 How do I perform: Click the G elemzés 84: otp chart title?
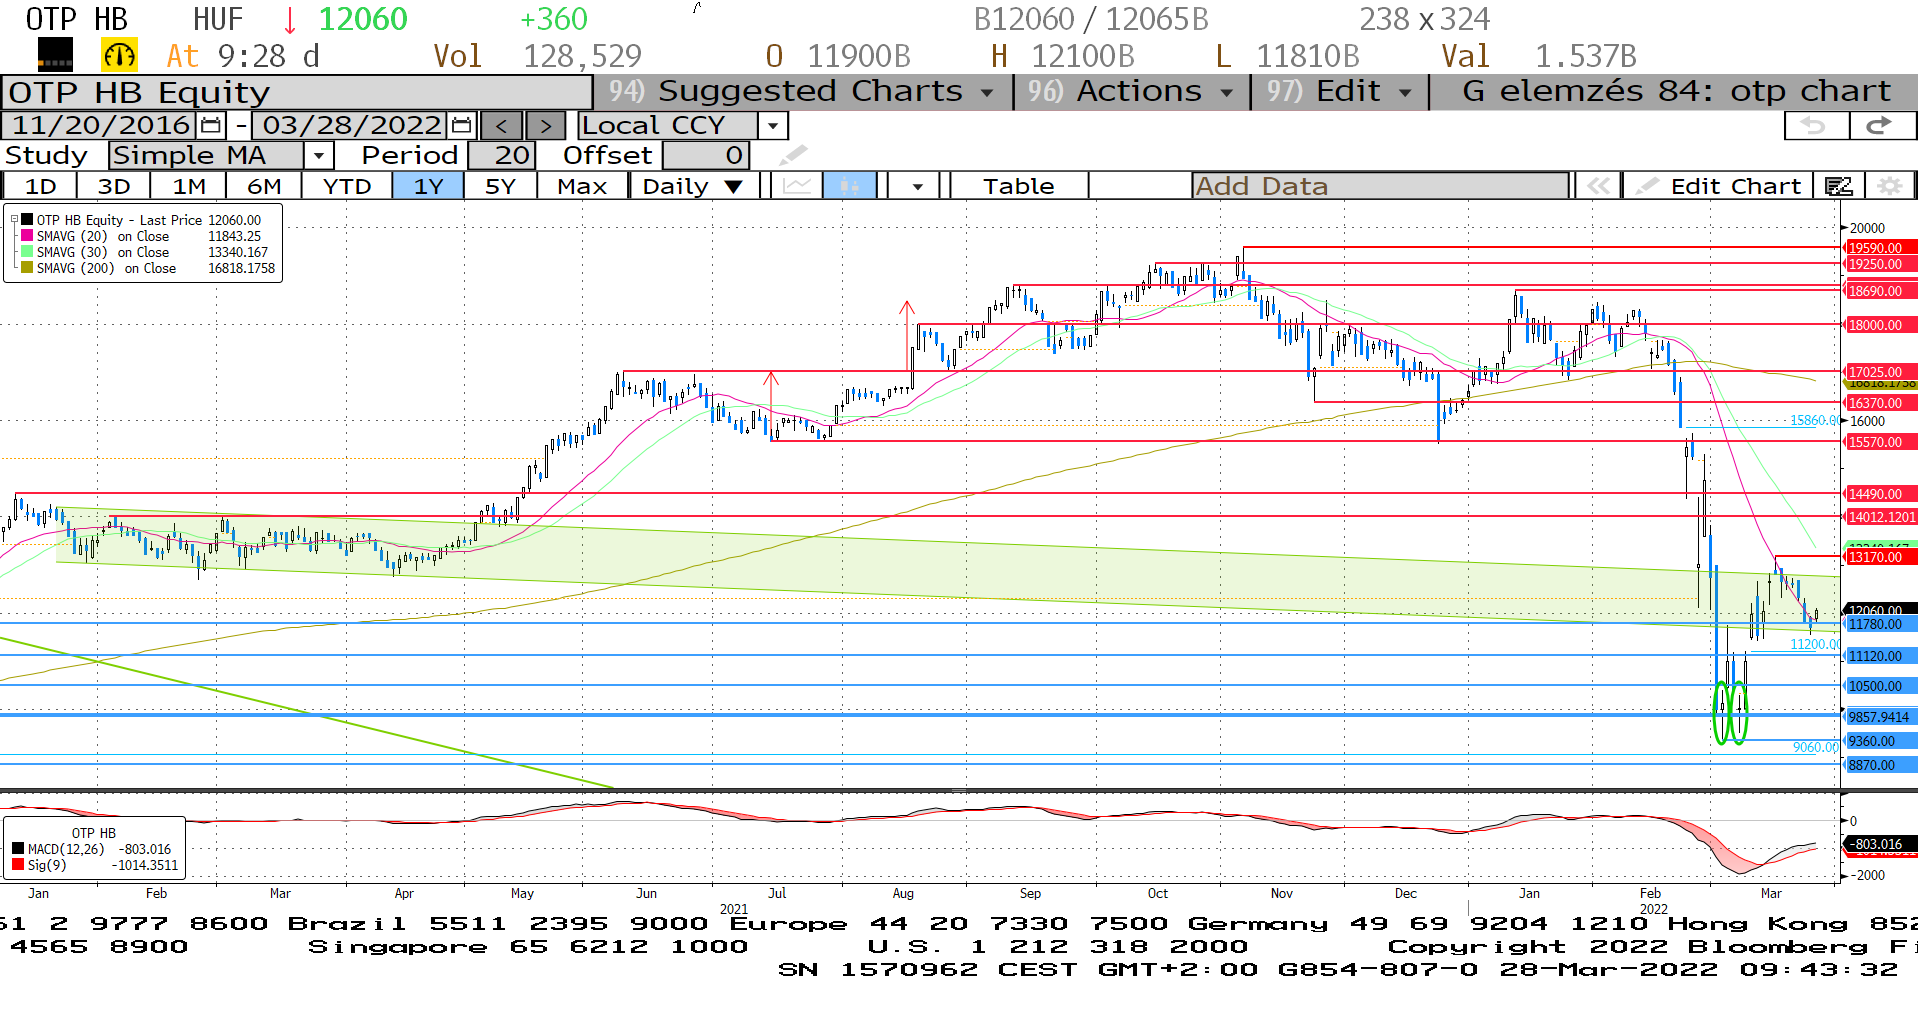pyautogui.click(x=1677, y=91)
